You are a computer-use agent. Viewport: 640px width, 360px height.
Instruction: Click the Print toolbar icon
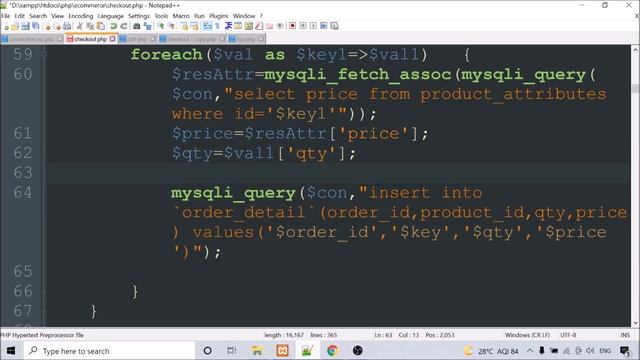(x=67, y=26)
